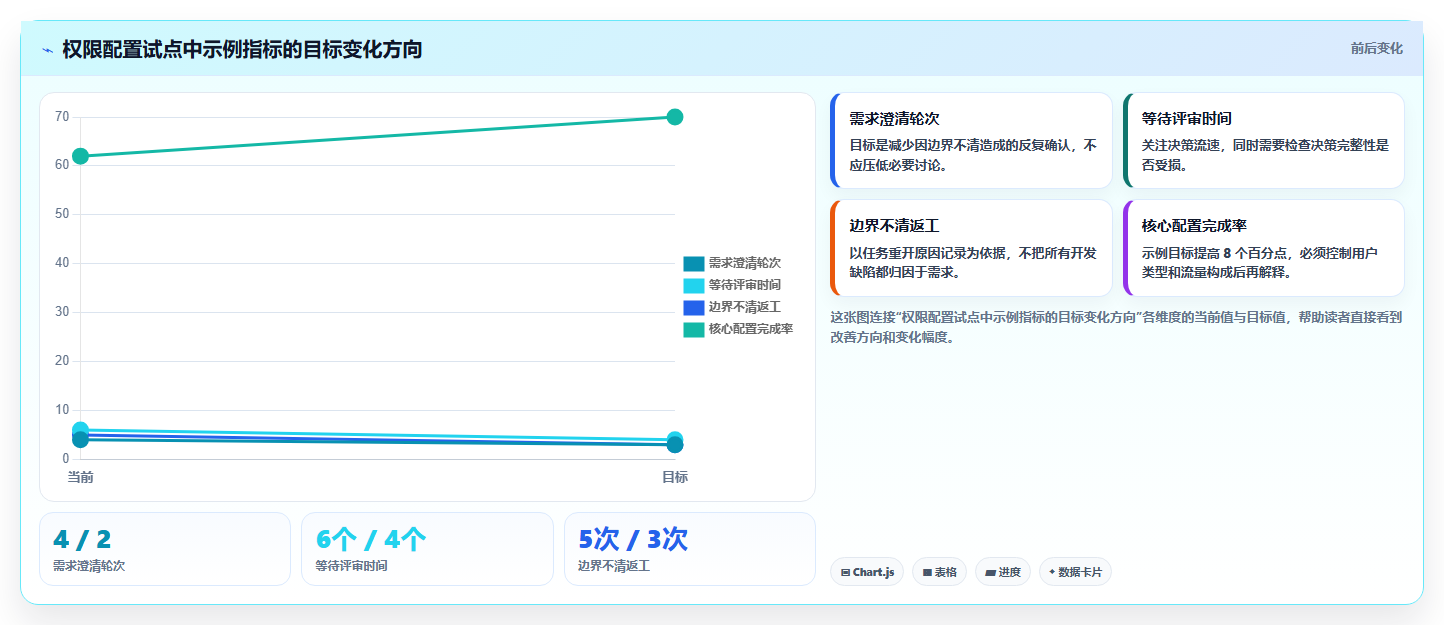
Task: Click the icon inside the 表格 chip
Action: click(927, 573)
